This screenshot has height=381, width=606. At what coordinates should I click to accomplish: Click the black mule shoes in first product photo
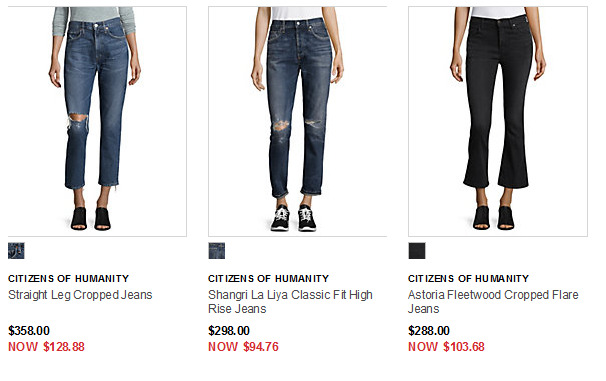pyautogui.click(x=90, y=219)
